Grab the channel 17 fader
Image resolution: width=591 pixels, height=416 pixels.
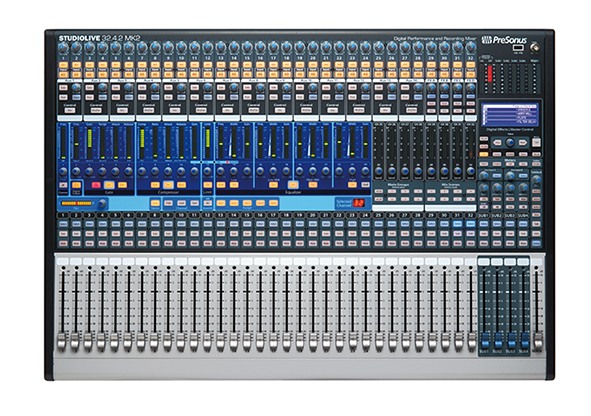click(273, 342)
